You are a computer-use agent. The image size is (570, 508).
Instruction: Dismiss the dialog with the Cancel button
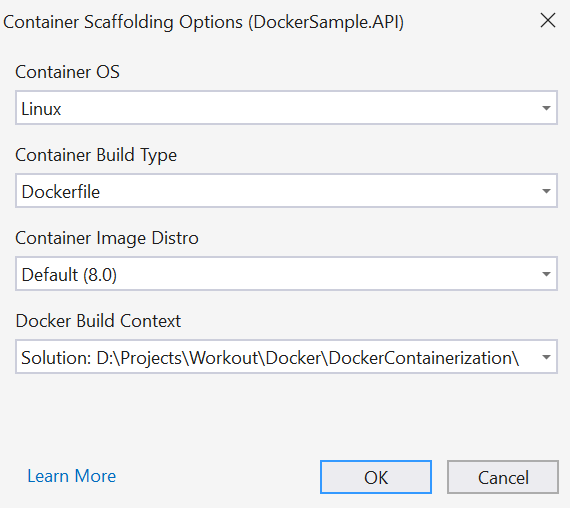click(x=503, y=477)
